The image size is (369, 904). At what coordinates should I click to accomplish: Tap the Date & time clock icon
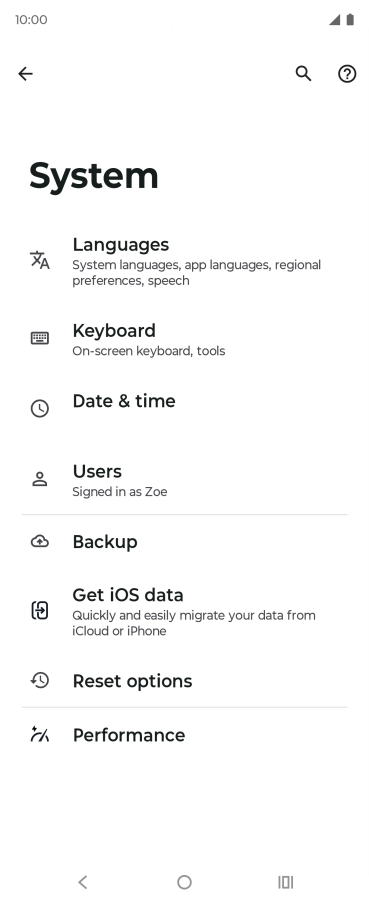pyautogui.click(x=40, y=409)
